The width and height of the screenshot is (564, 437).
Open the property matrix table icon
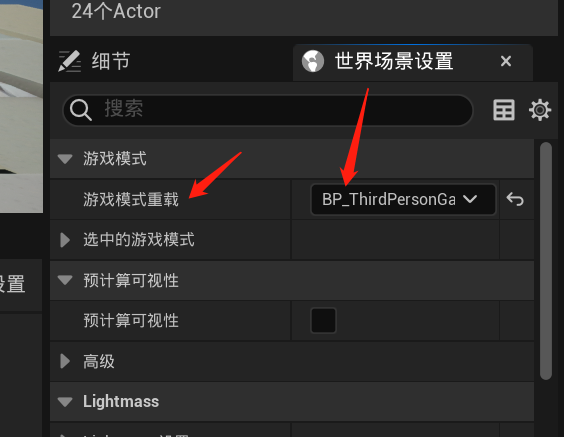(504, 110)
